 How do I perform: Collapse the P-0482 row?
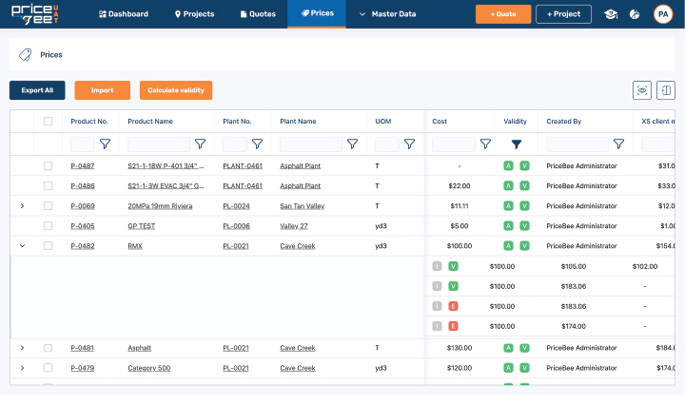(22, 246)
